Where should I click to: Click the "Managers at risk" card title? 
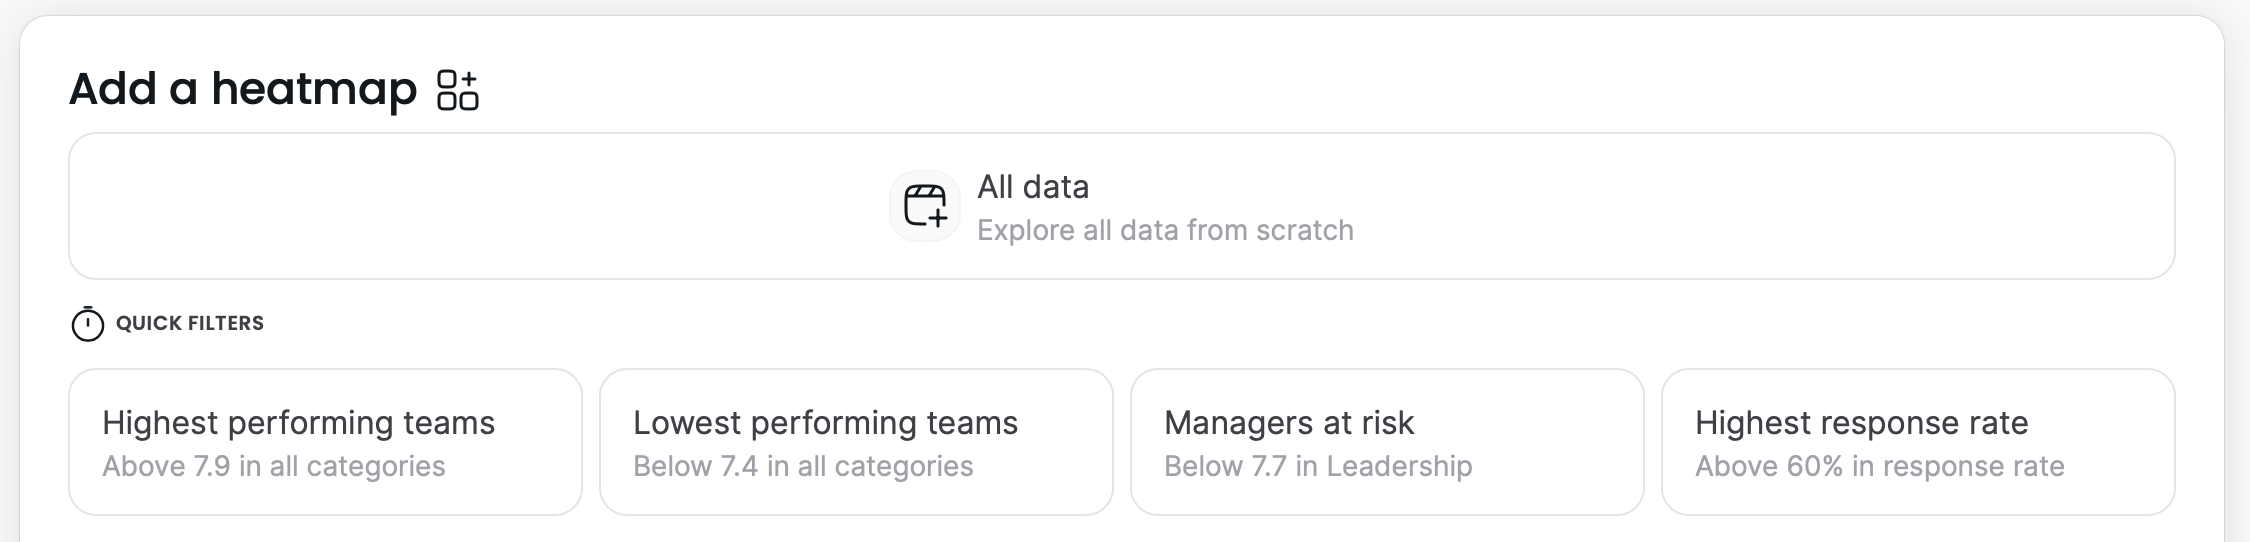pyautogui.click(x=1289, y=423)
